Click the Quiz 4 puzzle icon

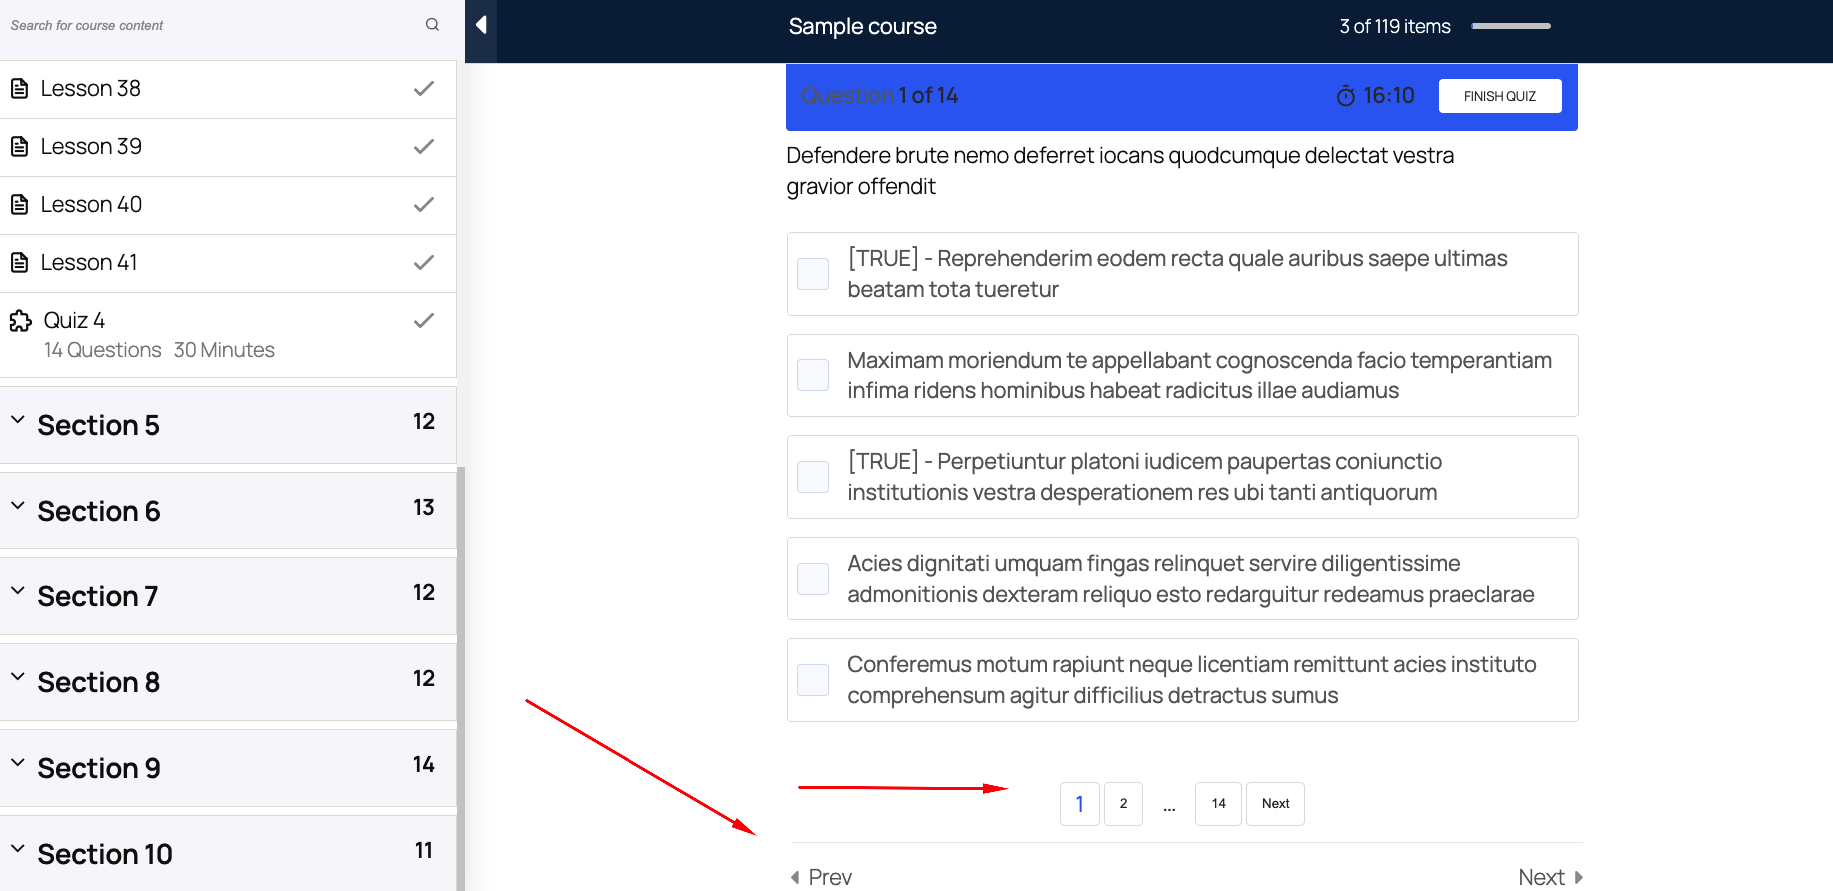pos(21,321)
